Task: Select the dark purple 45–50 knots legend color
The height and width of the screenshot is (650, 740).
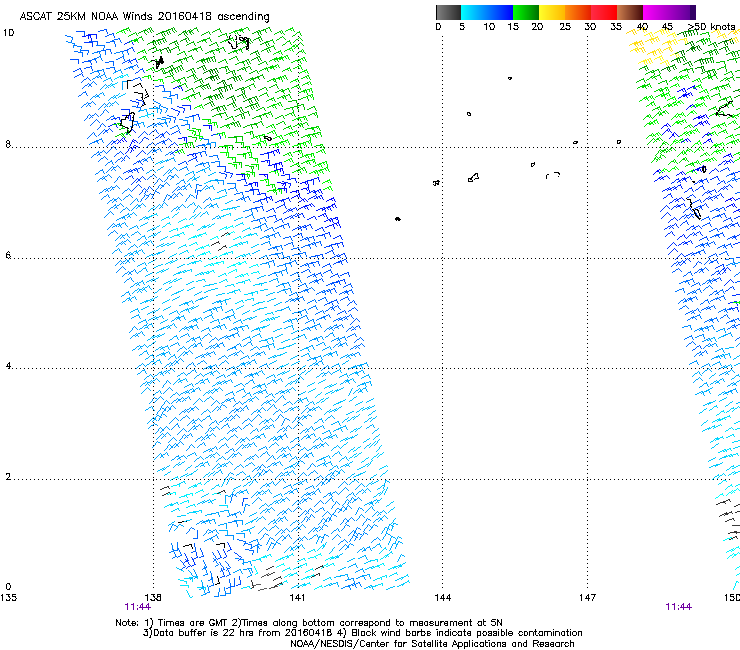Action: point(682,12)
